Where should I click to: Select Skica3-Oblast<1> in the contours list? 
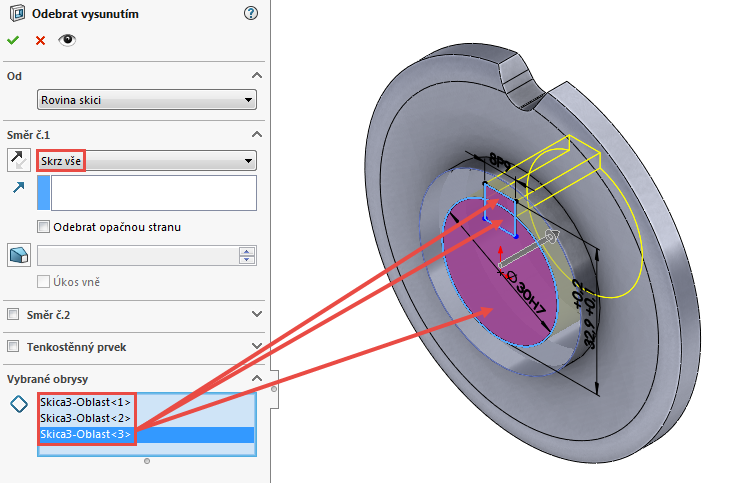[x=147, y=402]
